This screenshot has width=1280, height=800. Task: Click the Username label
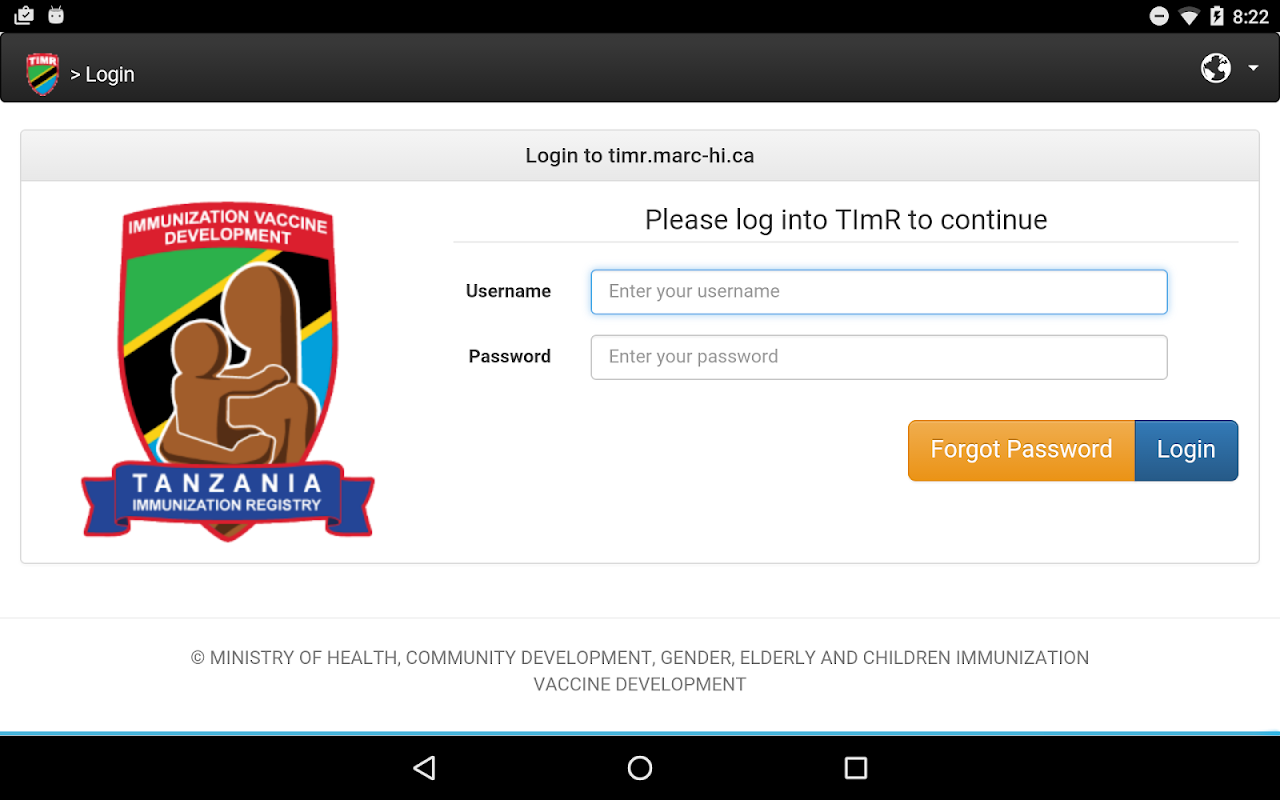508,291
